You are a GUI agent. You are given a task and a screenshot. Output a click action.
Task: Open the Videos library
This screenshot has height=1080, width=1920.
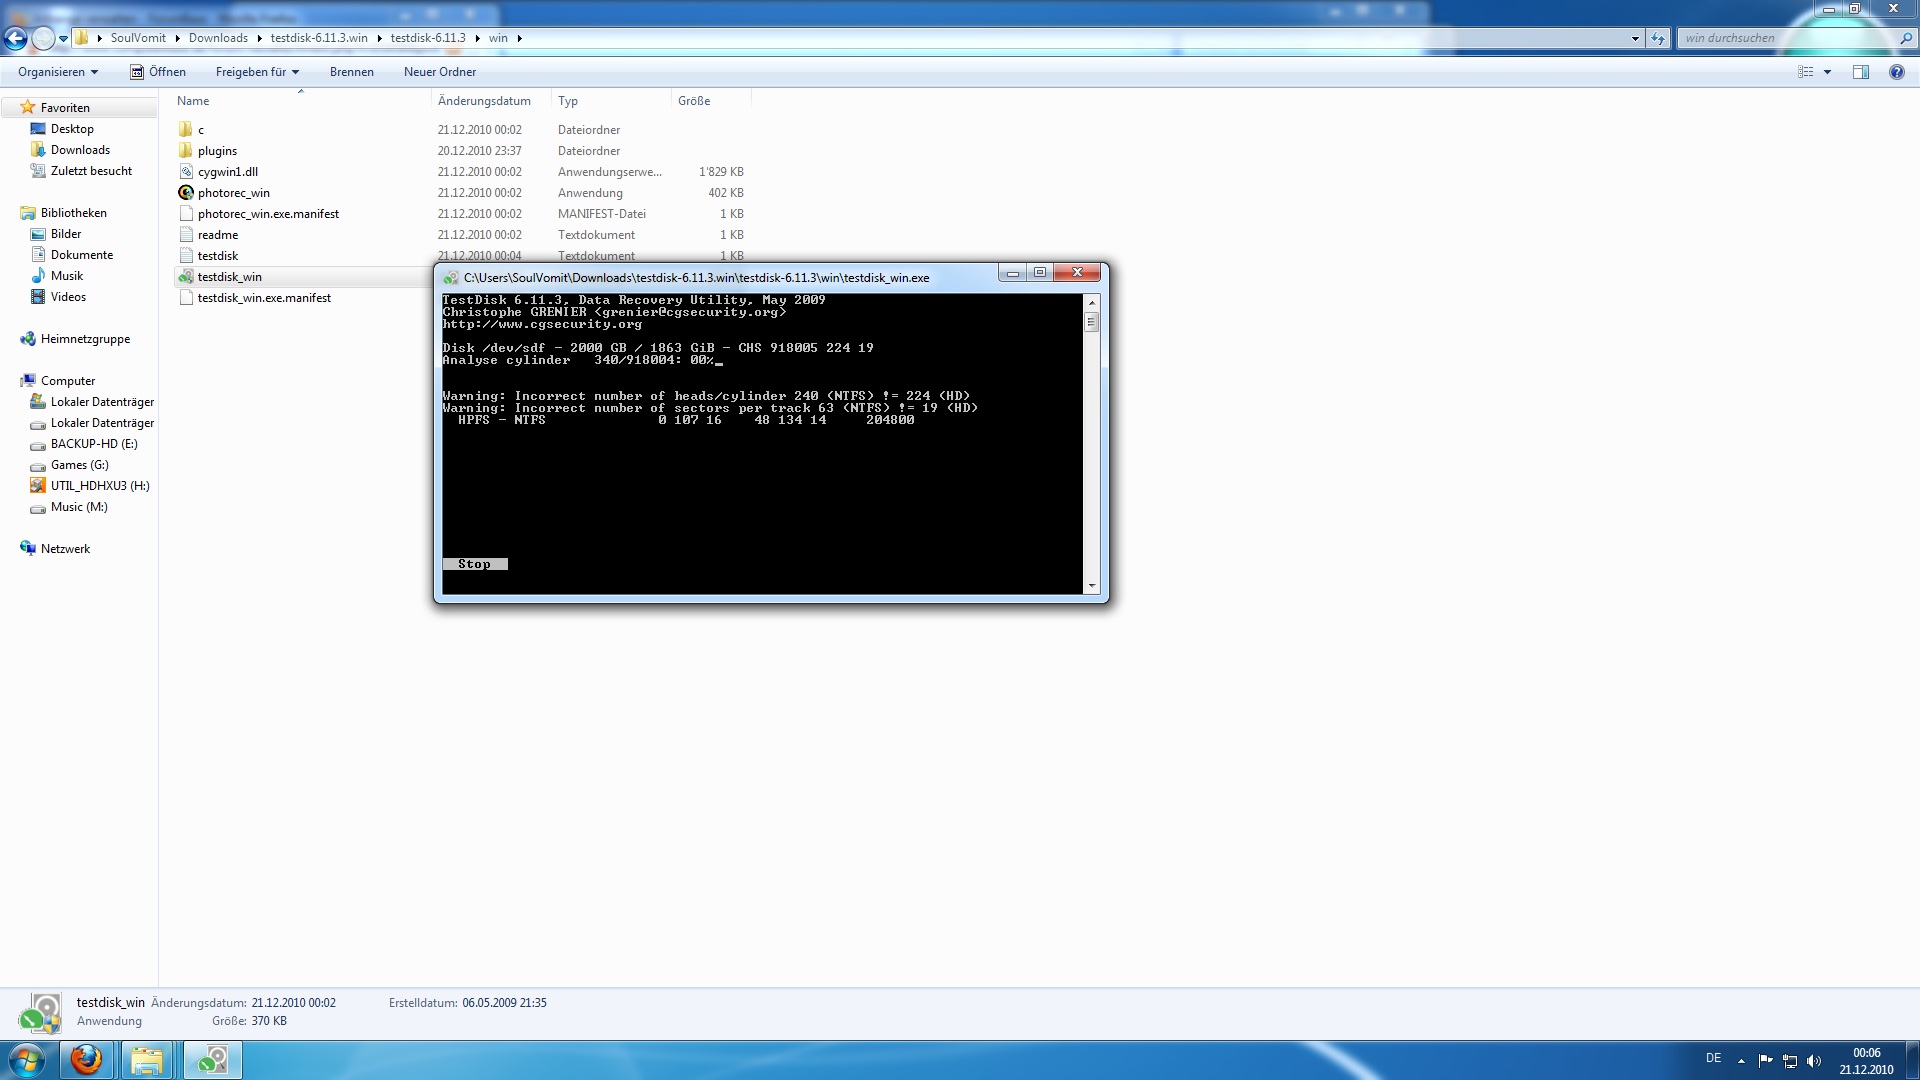click(x=68, y=297)
